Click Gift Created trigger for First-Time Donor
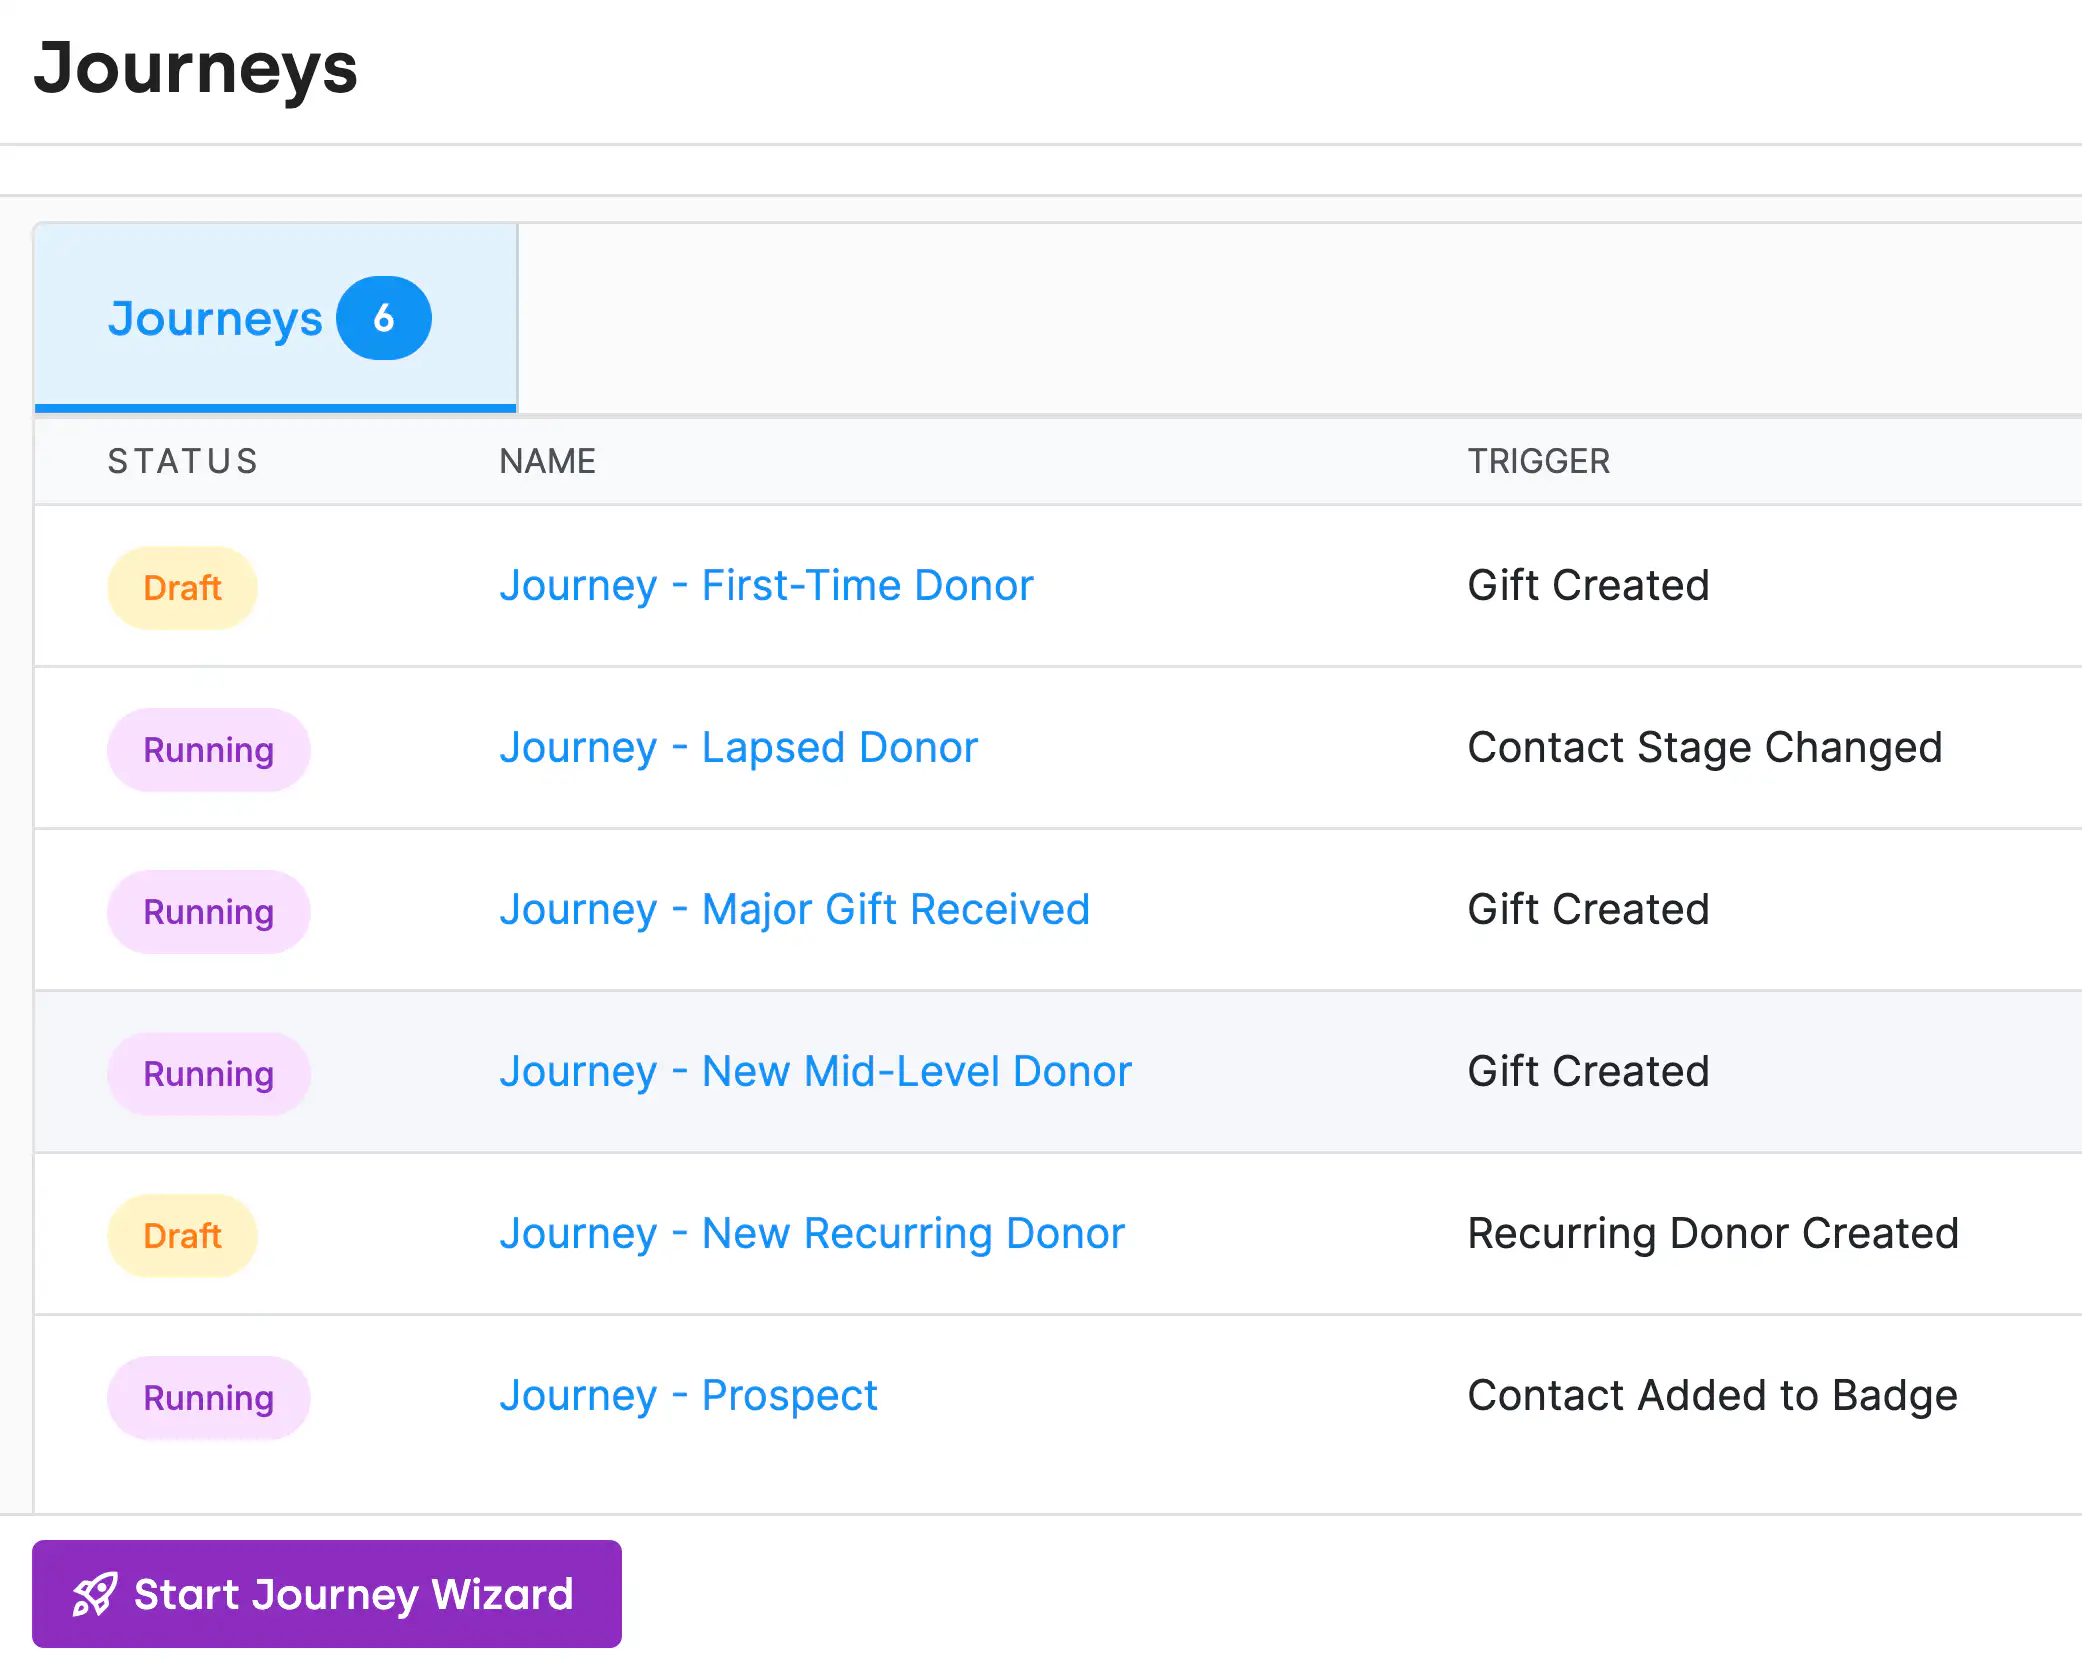Viewport: 2082px width, 1664px height. pyautogui.click(x=1588, y=586)
